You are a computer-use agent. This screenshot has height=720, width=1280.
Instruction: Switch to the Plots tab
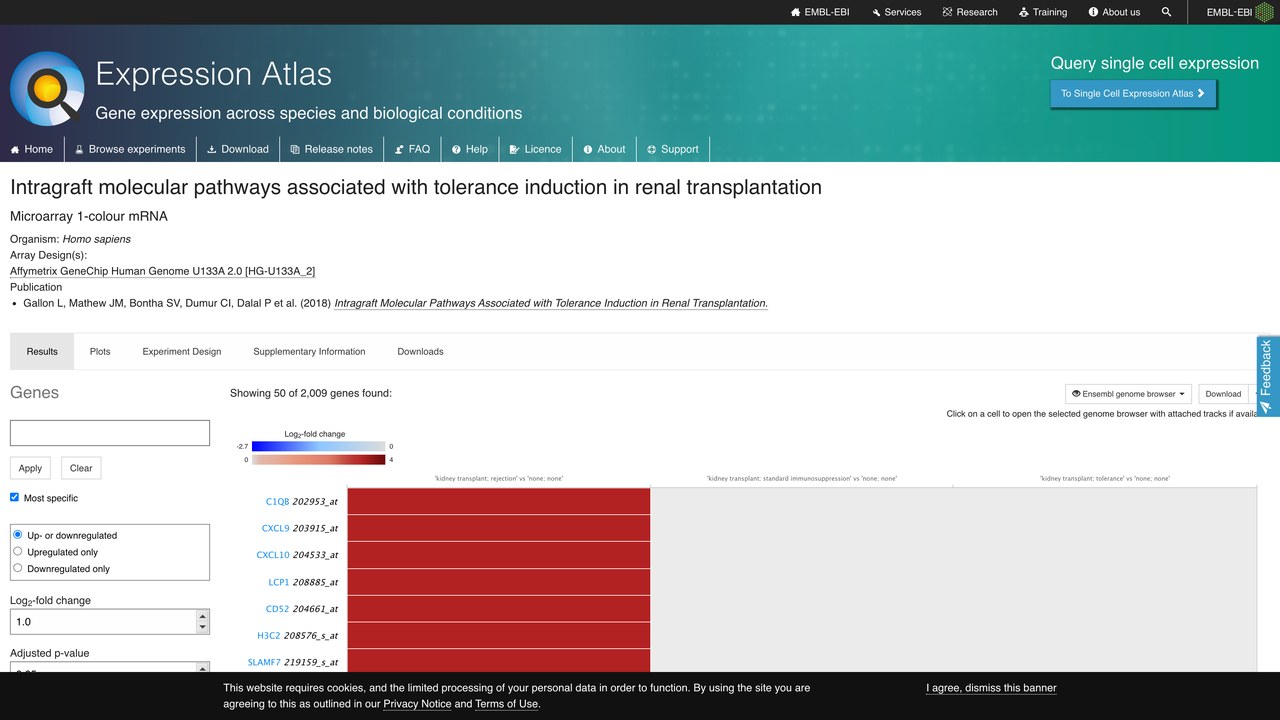point(100,351)
